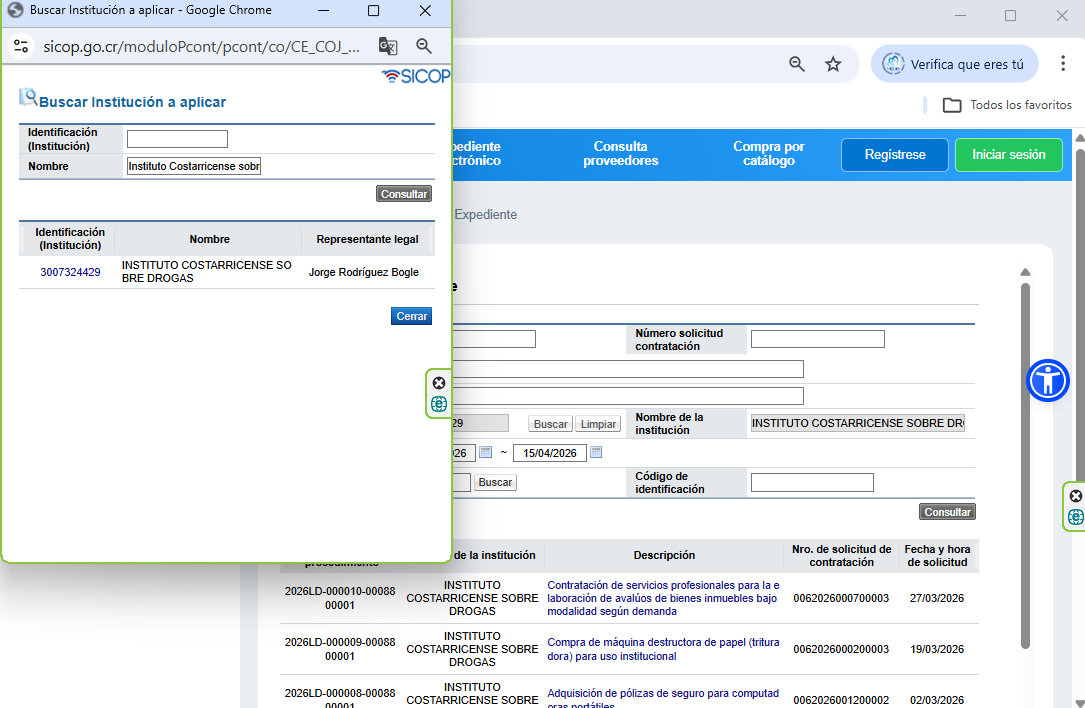
Task: Open site information icon in popup address bar
Action: click(21, 46)
